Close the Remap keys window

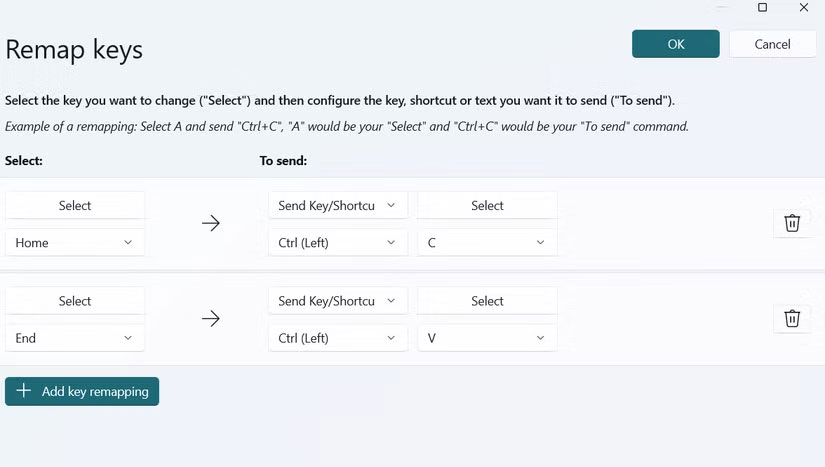[804, 8]
